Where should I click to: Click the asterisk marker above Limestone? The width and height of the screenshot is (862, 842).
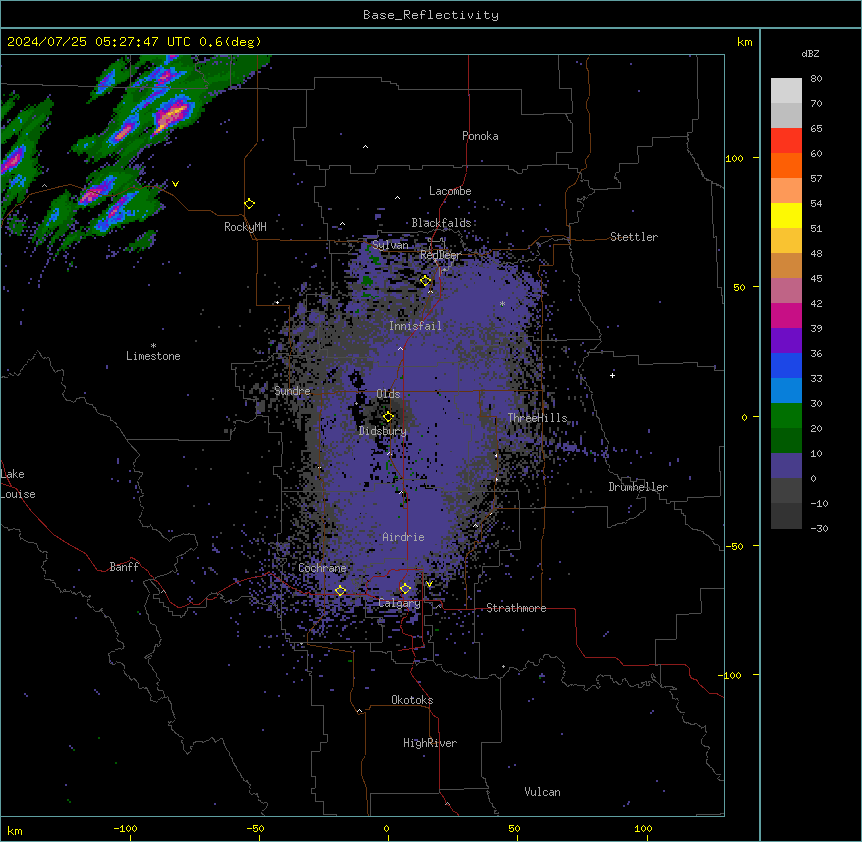coord(153,346)
